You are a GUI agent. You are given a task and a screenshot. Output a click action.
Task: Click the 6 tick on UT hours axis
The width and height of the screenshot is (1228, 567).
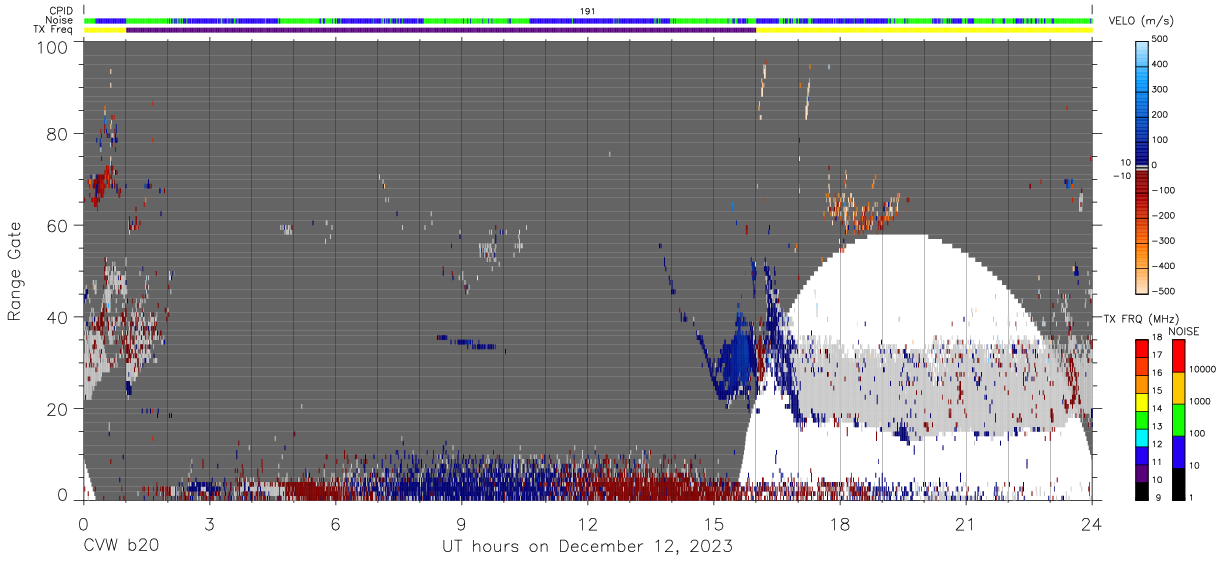click(x=335, y=524)
